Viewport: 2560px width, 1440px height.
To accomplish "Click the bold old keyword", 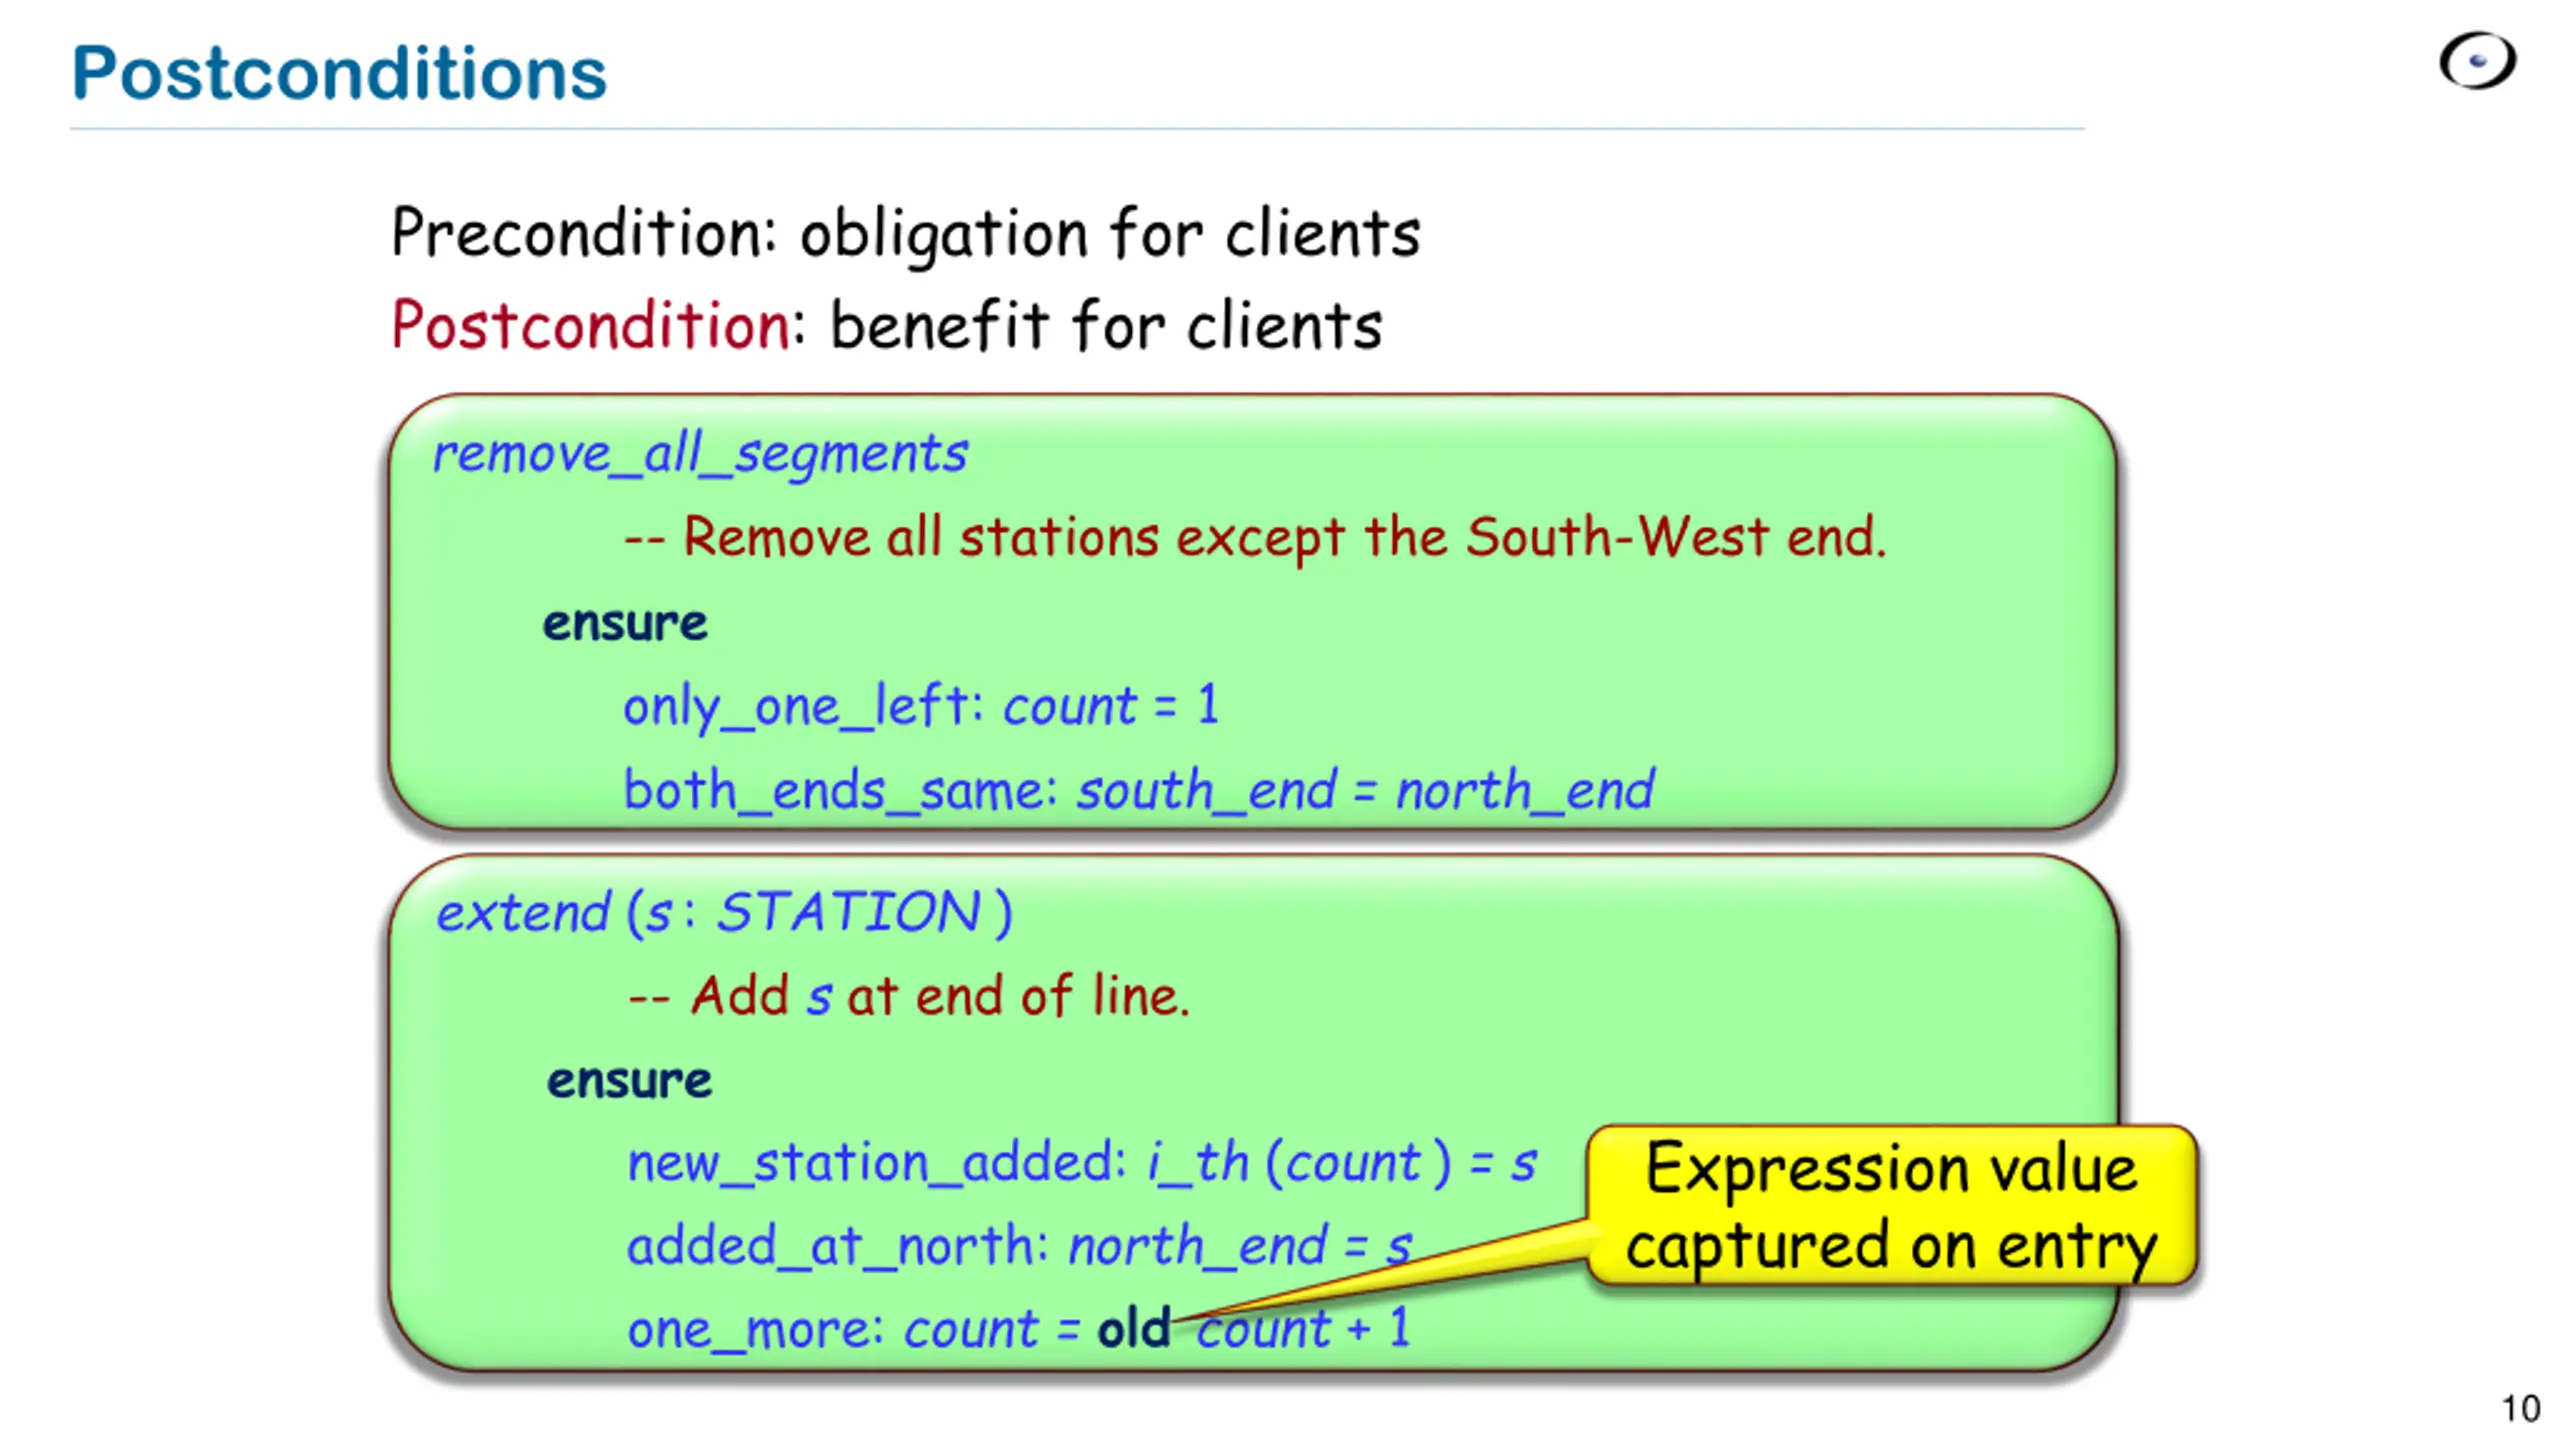I will (x=1133, y=1329).
